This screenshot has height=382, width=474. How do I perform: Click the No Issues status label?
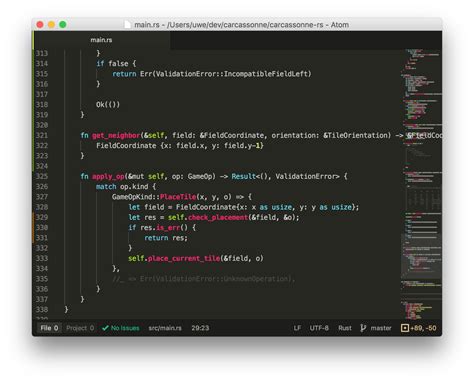(125, 328)
